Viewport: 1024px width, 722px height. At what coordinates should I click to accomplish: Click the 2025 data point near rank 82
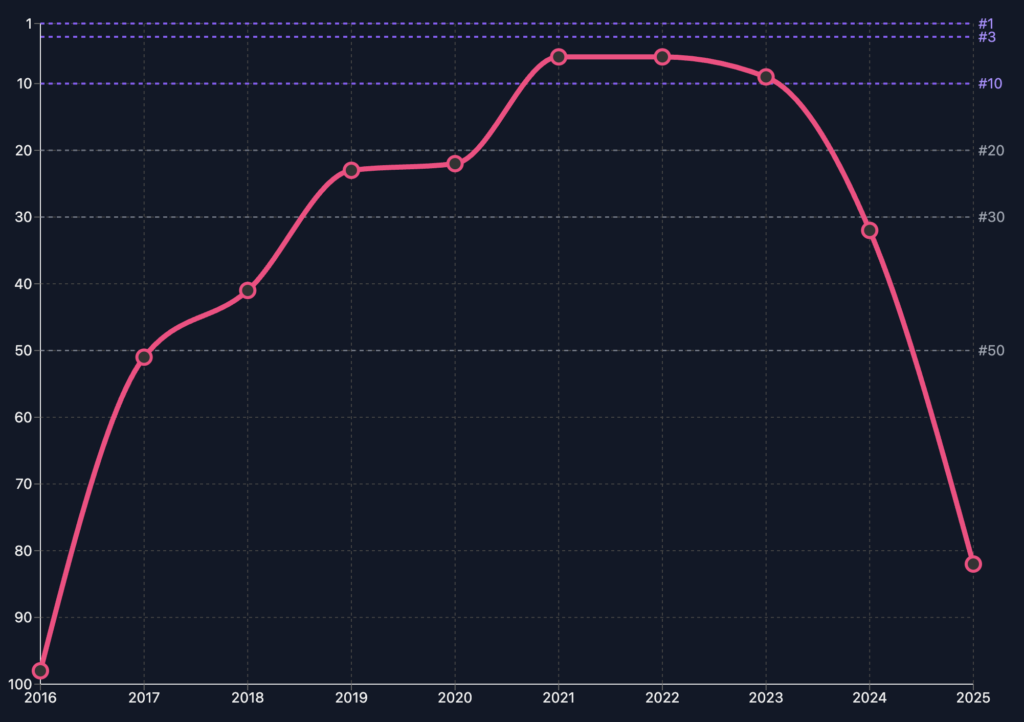[x=973, y=564]
